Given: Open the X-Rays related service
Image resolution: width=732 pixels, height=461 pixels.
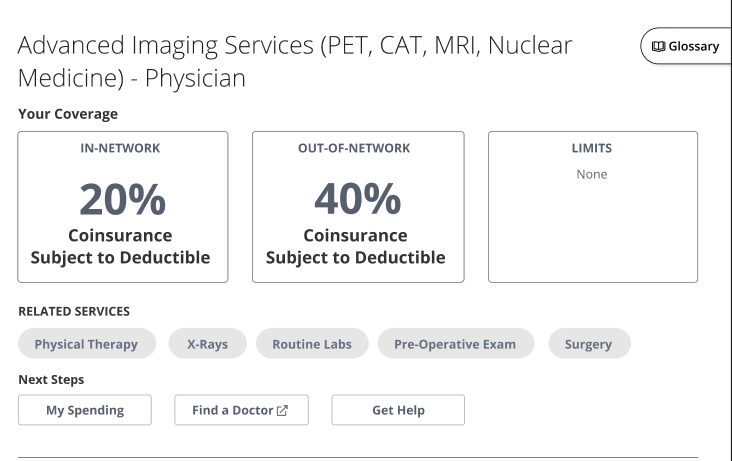Looking at the screenshot, I should coord(207,344).
